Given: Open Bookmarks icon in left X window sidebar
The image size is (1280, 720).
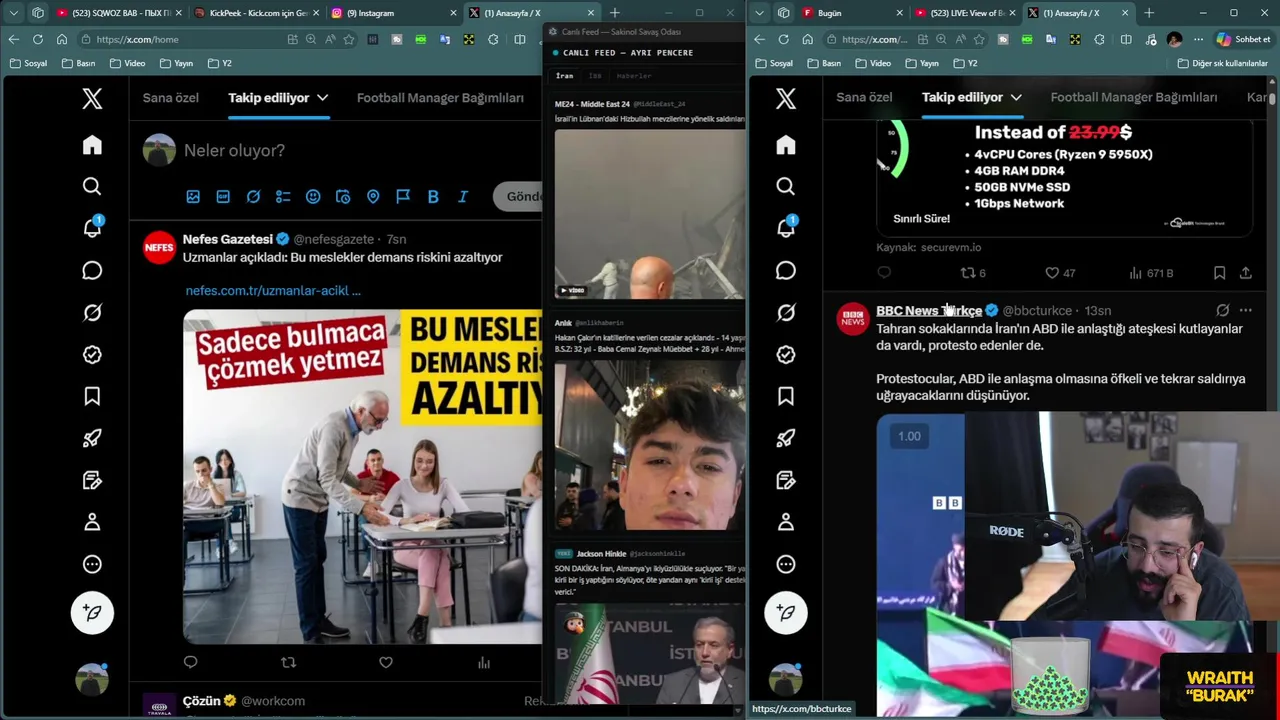Looking at the screenshot, I should (x=92, y=397).
